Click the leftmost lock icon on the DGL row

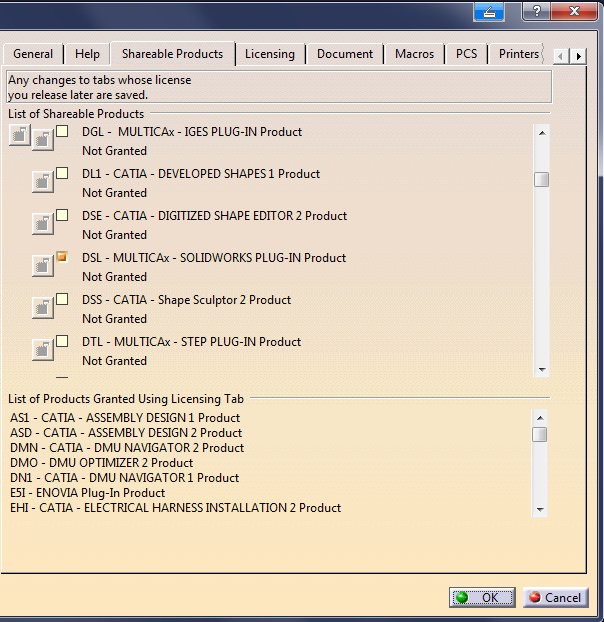click(x=20, y=135)
